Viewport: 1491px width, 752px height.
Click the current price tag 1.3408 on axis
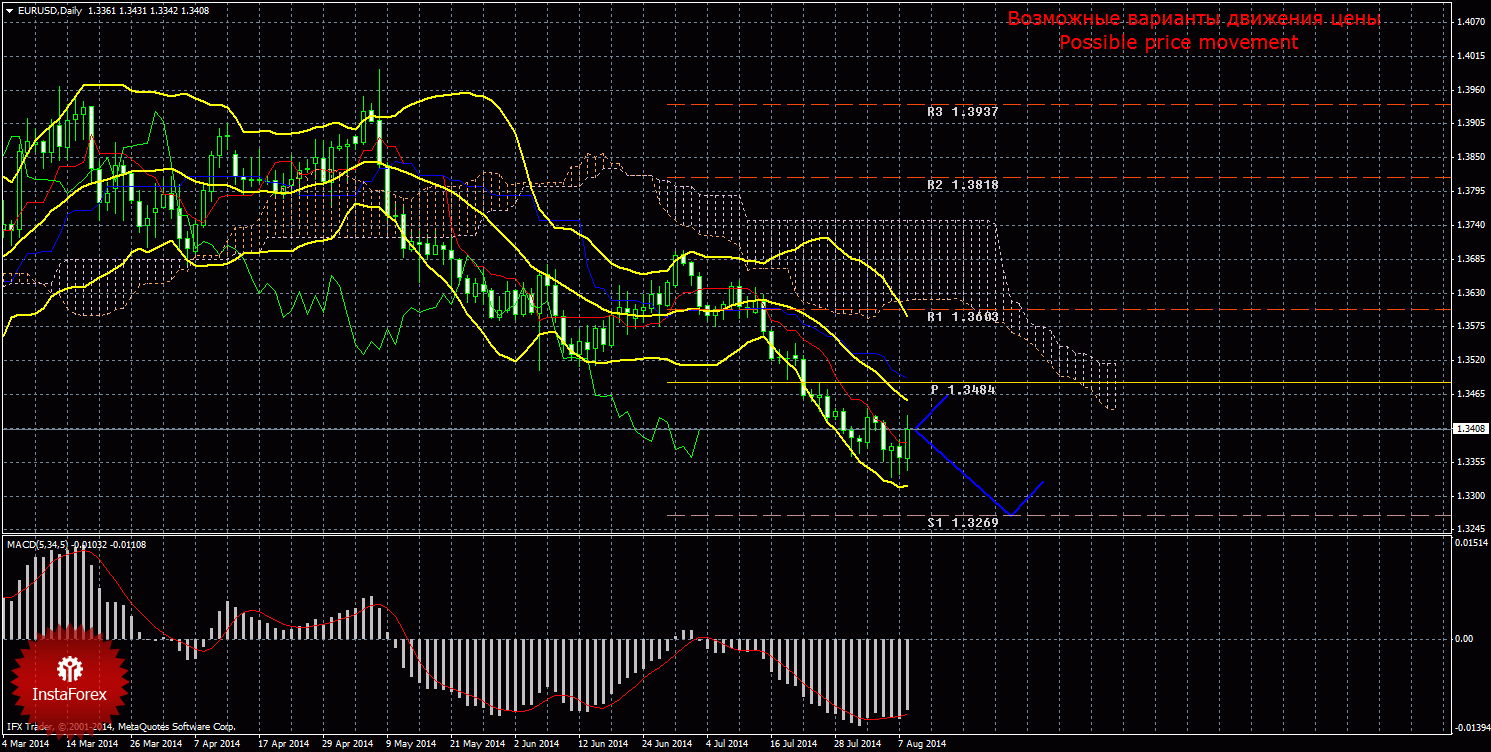click(x=1472, y=428)
